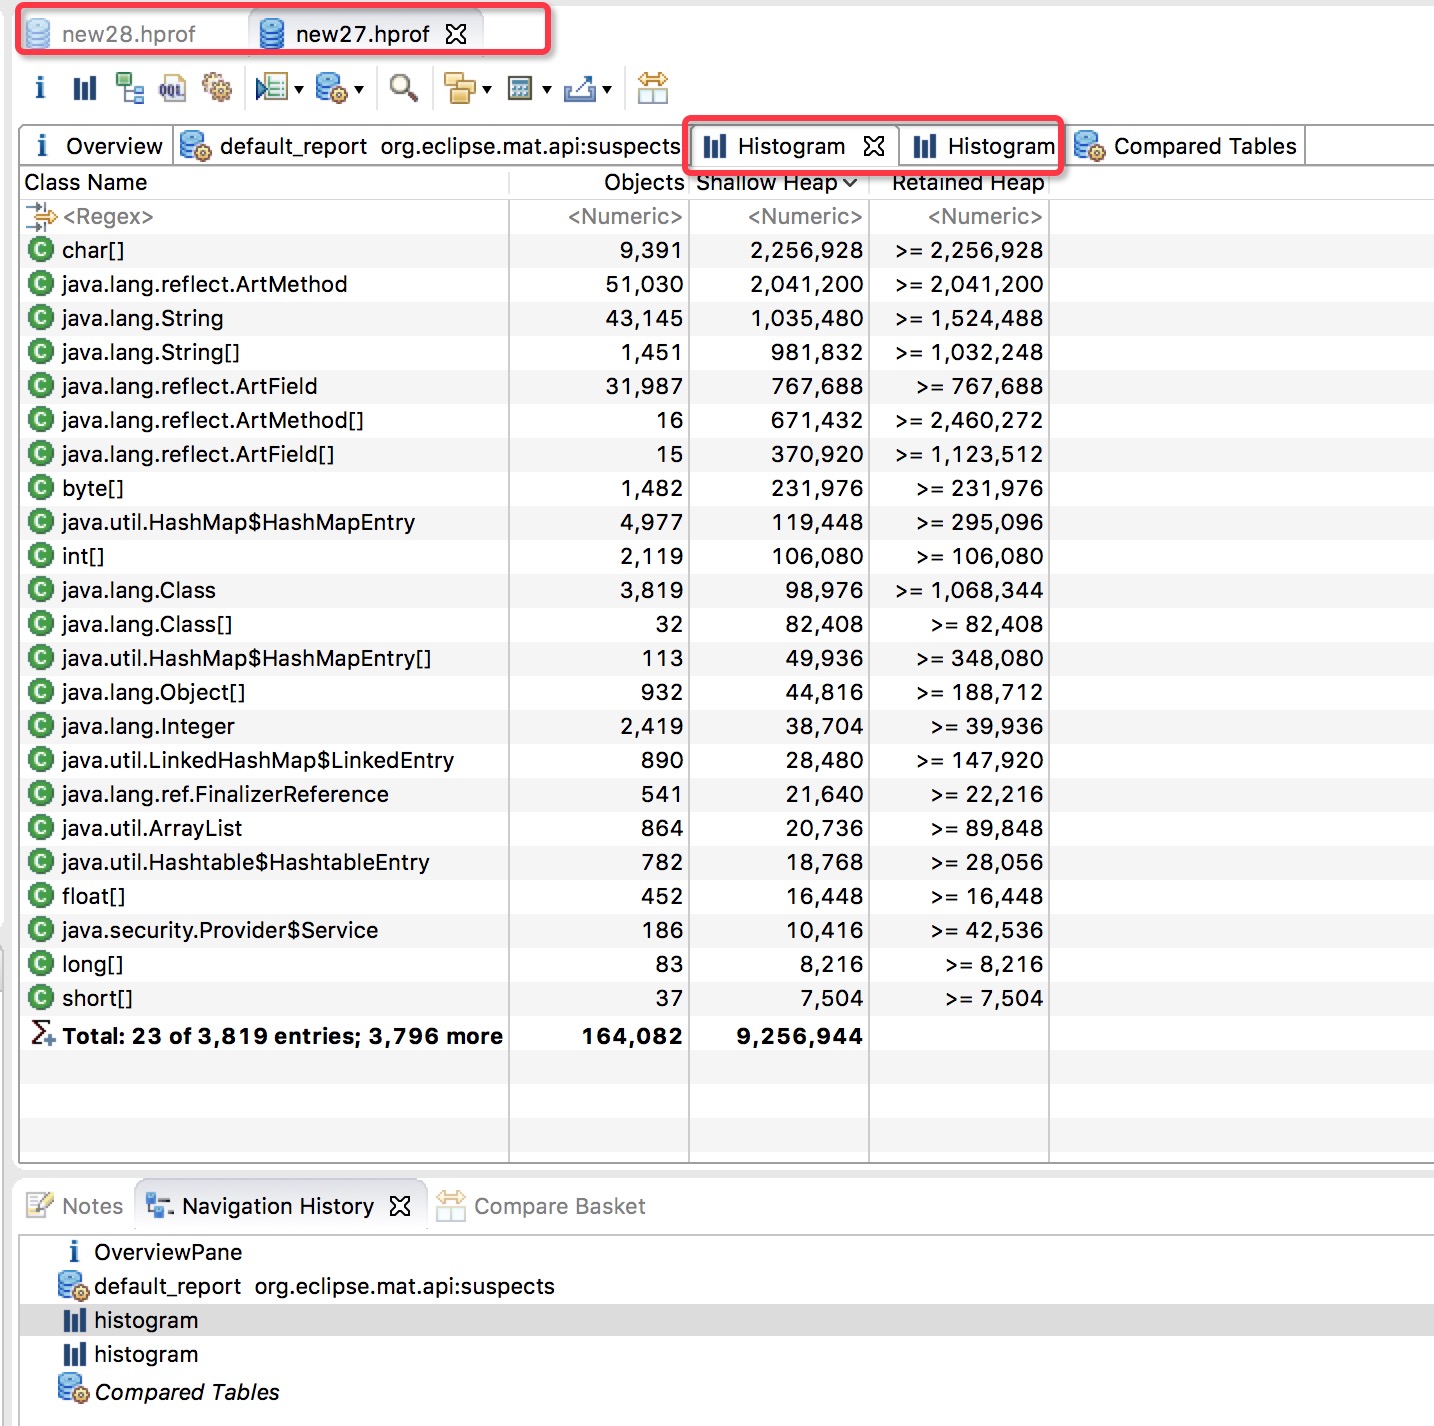1434x1426 pixels.
Task: Toggle sort on the Shallow Heap column header
Action: coord(778,182)
